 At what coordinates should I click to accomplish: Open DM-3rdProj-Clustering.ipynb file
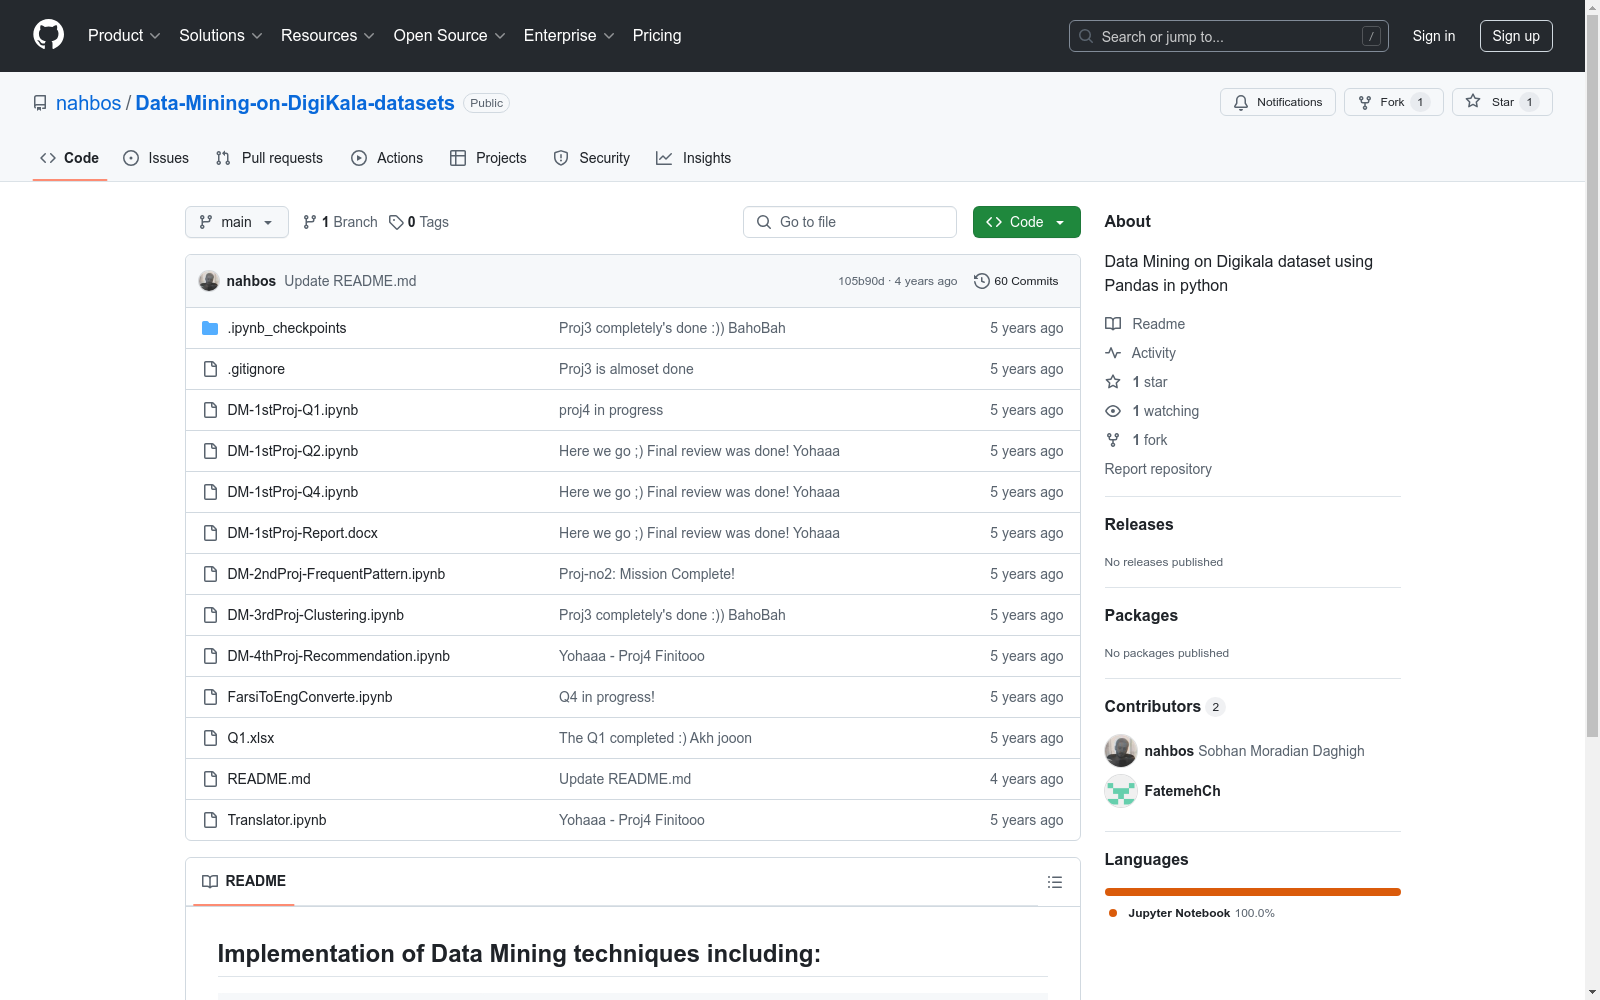[x=315, y=615]
